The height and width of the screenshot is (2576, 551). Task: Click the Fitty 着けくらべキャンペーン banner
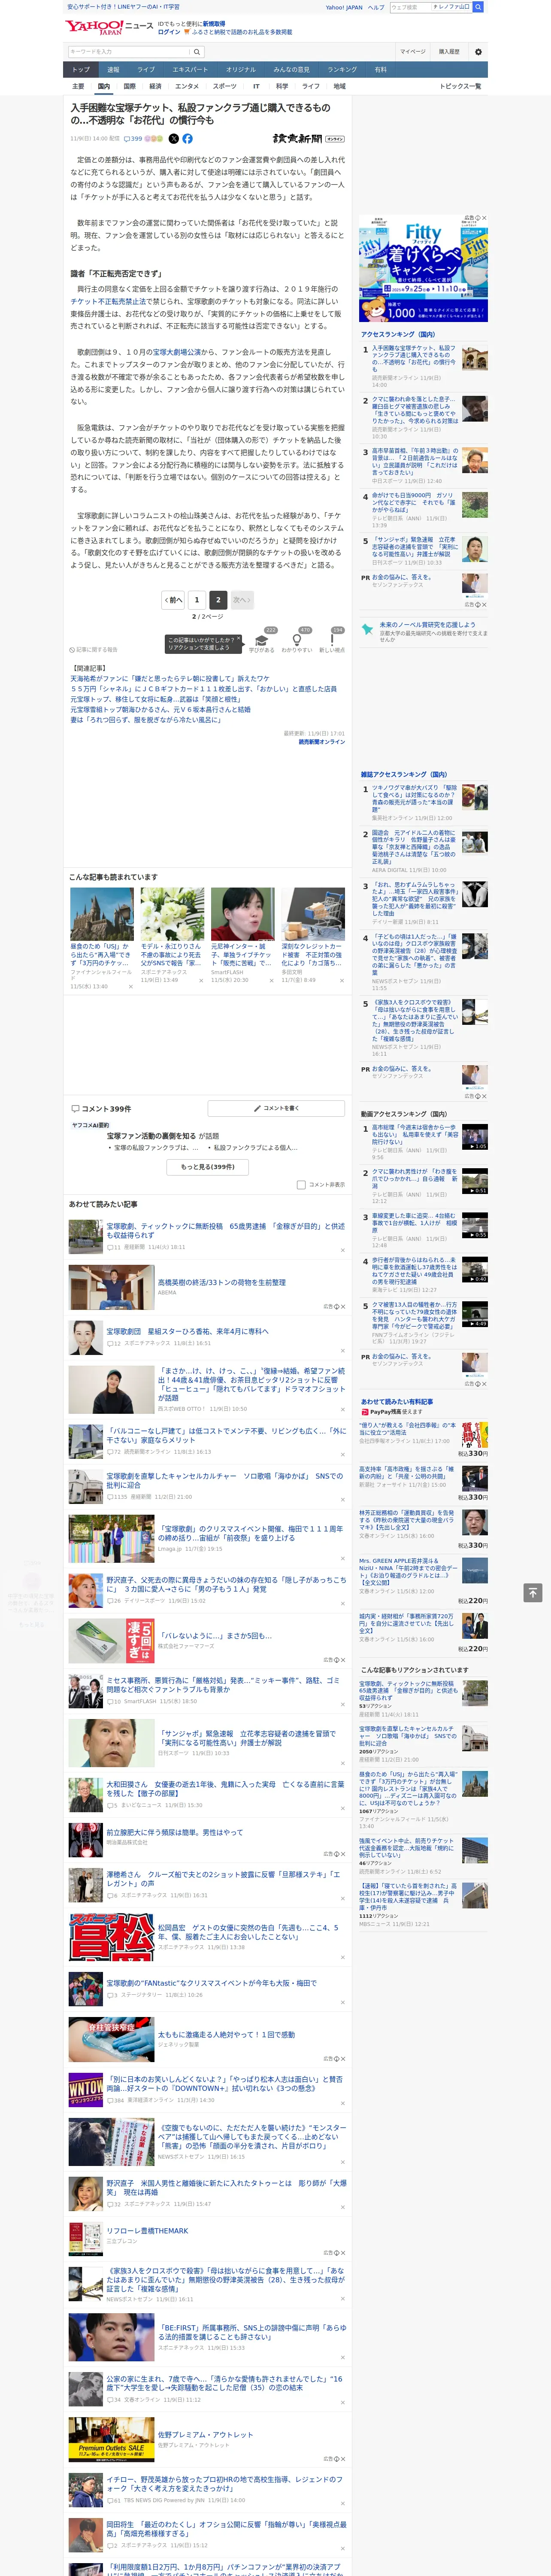(x=423, y=268)
